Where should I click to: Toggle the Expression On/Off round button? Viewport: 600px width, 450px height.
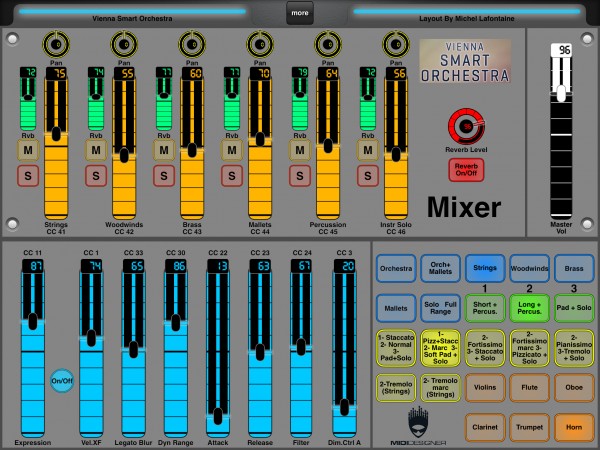(62, 381)
